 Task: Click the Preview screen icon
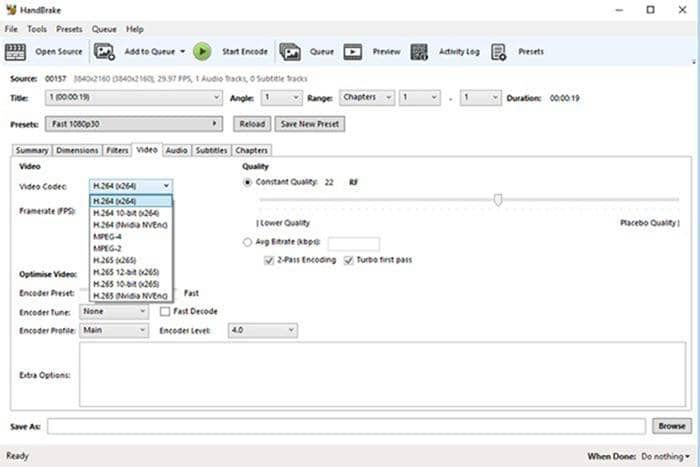click(x=353, y=52)
